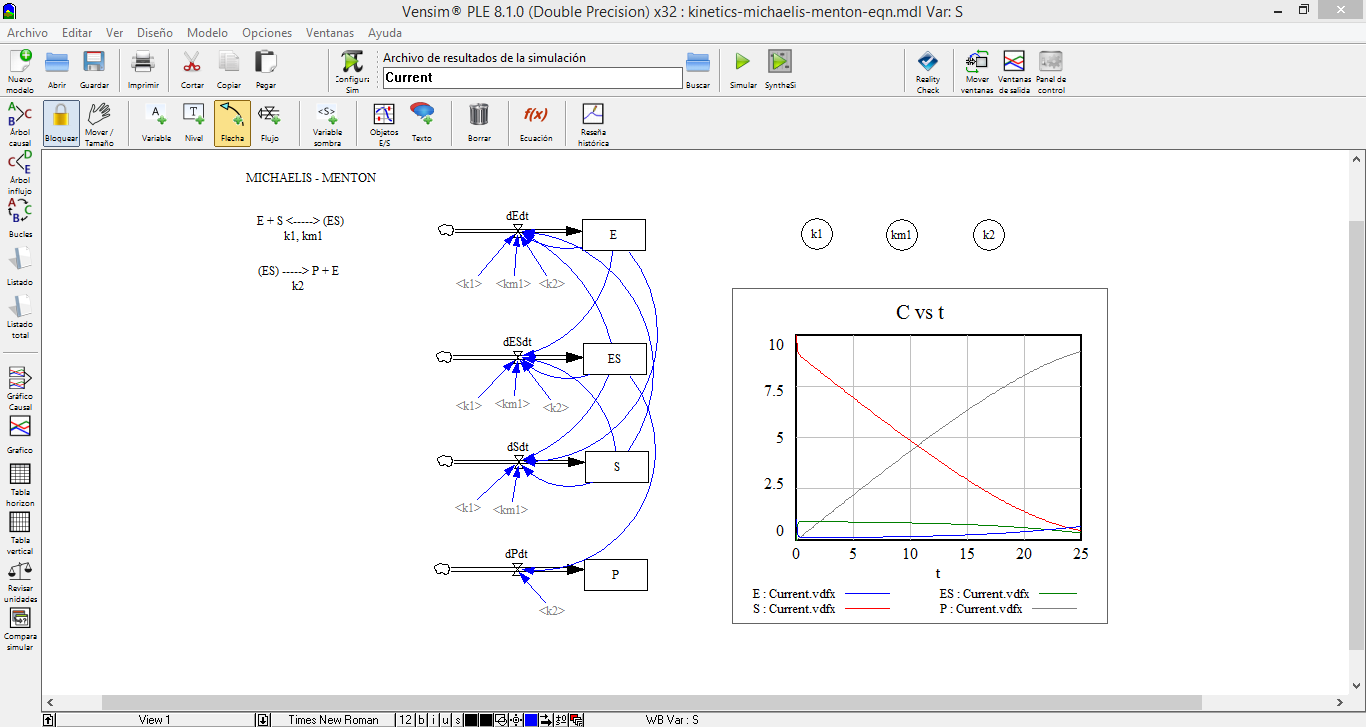Select the Objetos E/S tool
Viewport: 1366px width, 727px height.
pos(384,123)
